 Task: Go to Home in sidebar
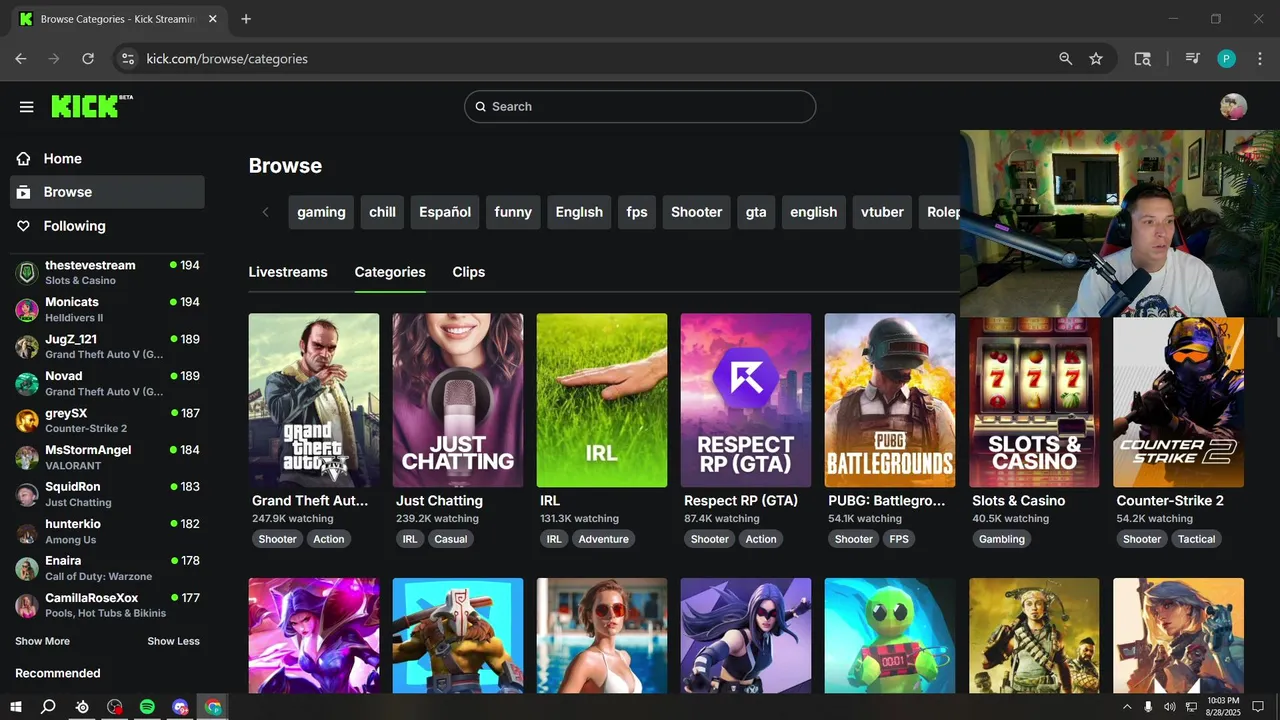[x=107, y=158]
